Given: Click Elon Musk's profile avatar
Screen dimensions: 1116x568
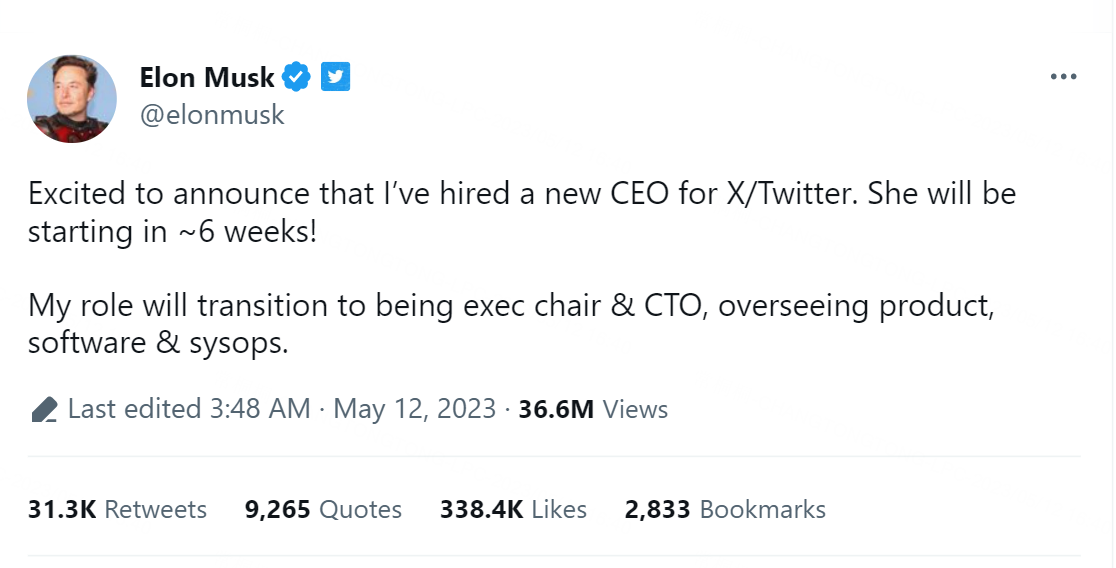Looking at the screenshot, I should coord(72,99).
